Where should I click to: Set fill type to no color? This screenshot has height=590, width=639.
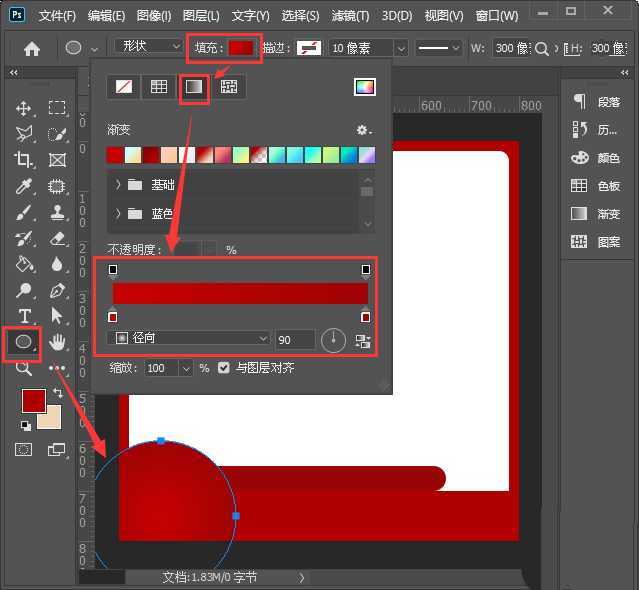point(124,87)
